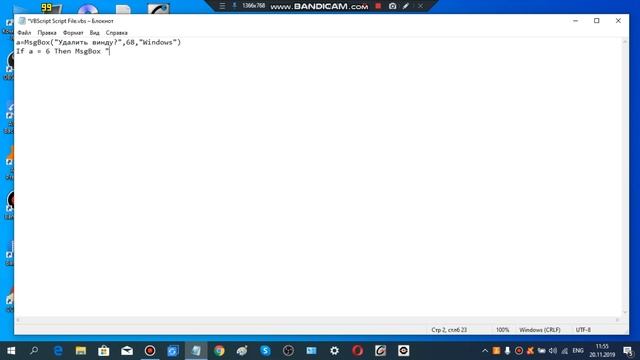Open taskbar search magnifier
The height and width of the screenshot is (360, 640).
(34, 351)
